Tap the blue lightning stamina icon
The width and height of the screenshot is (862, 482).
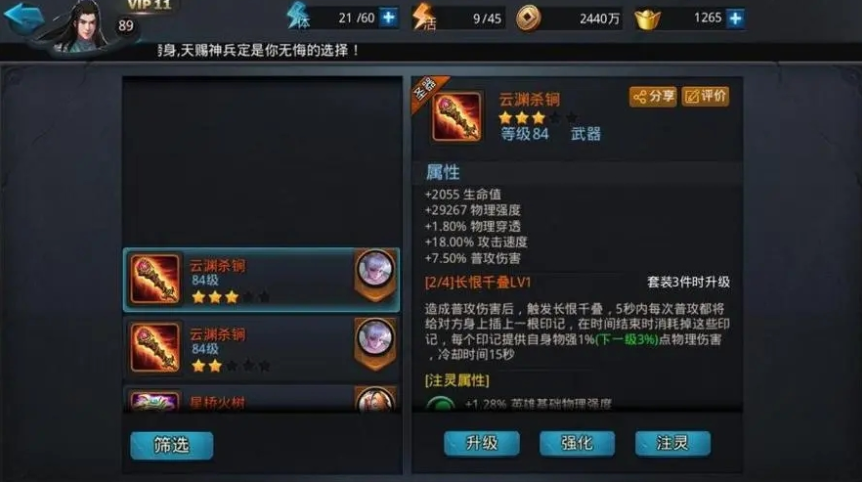[x=299, y=16]
